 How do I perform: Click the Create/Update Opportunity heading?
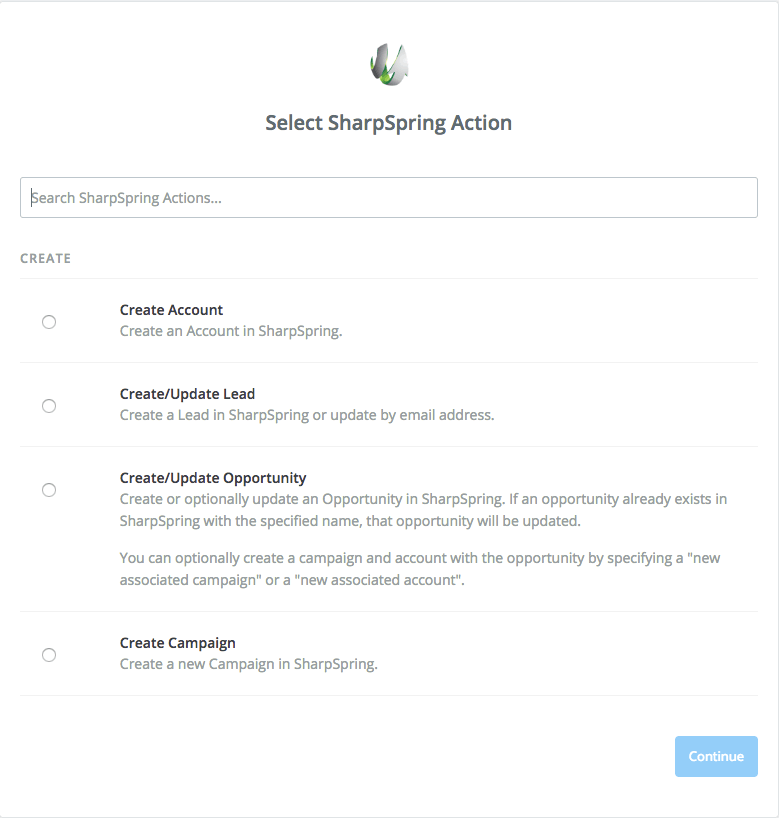coord(213,478)
